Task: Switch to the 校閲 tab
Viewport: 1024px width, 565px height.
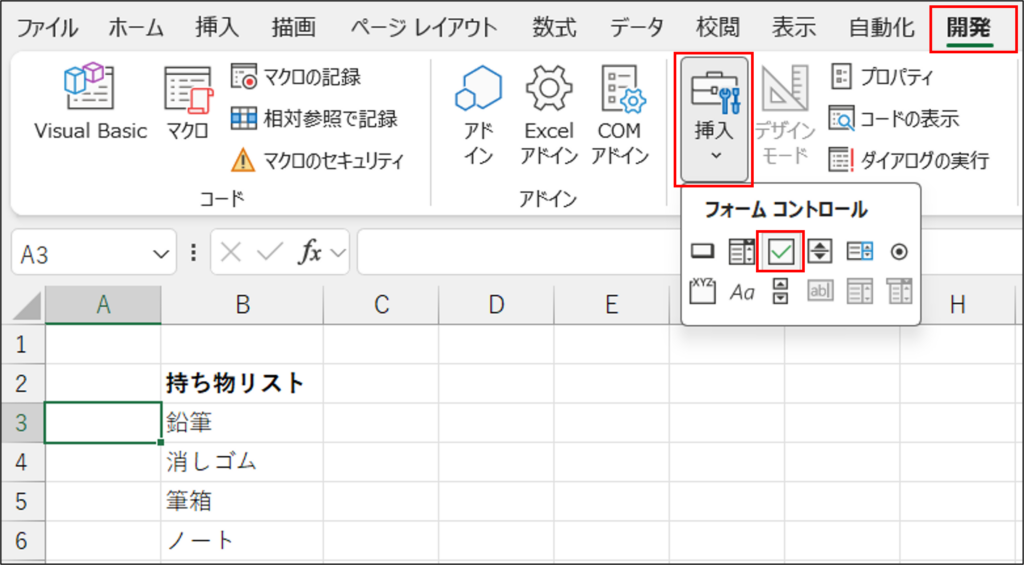Action: click(718, 27)
